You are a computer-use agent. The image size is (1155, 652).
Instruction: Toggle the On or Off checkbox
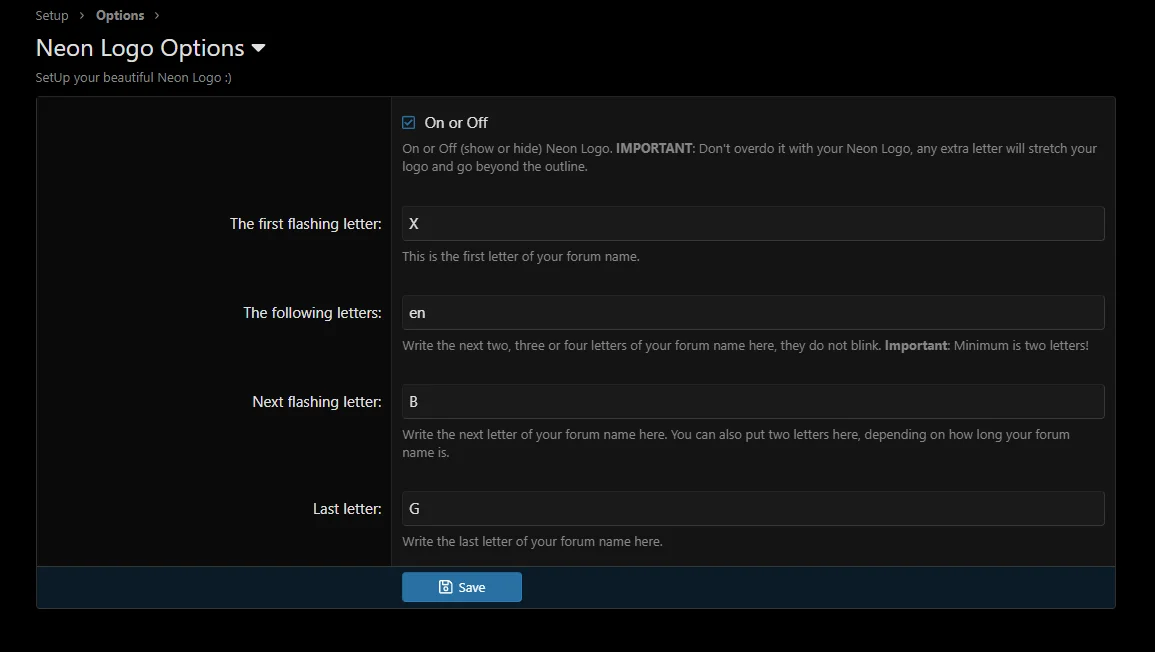click(x=409, y=123)
